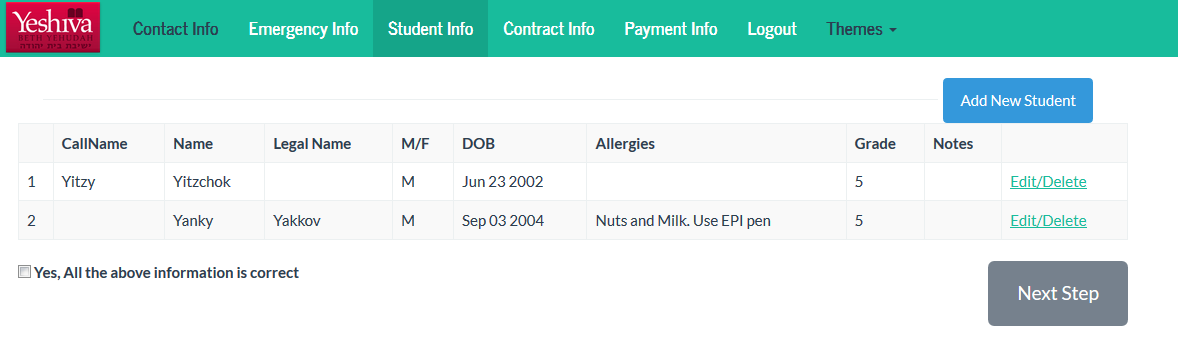Click the Next Step button
1178x360 pixels.
tap(1058, 293)
